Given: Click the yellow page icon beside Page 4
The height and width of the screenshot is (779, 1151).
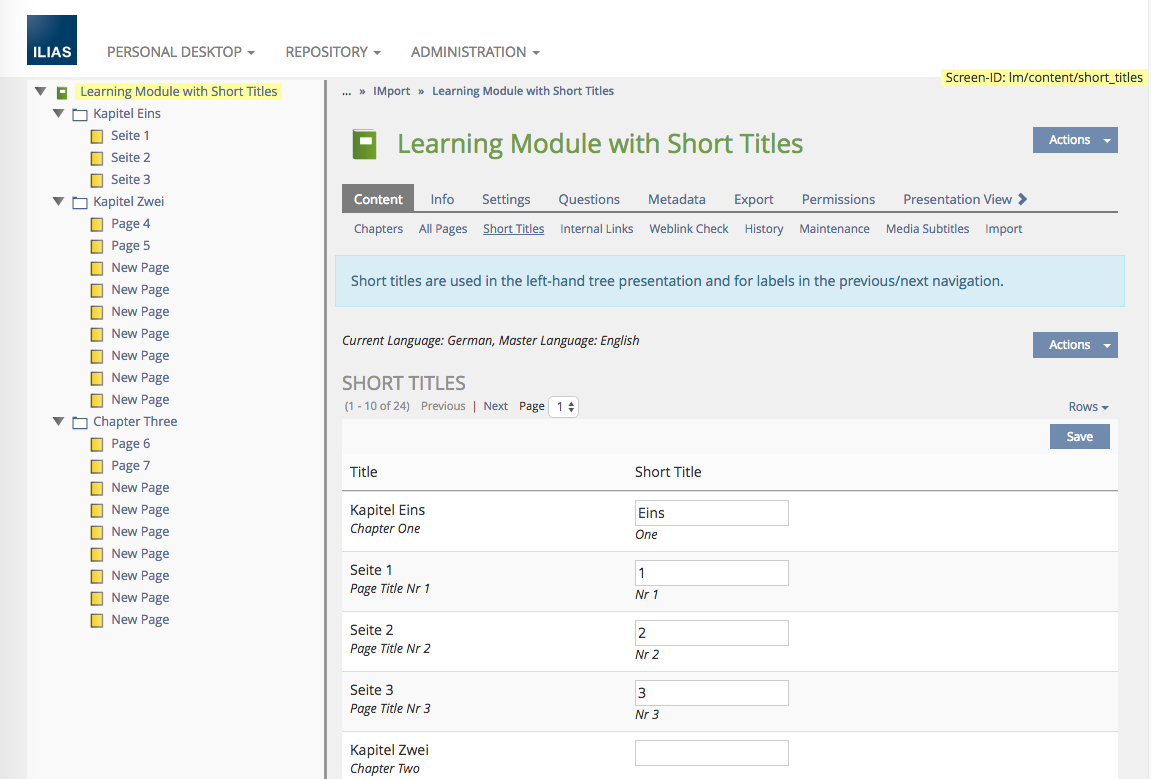Looking at the screenshot, I should tap(97, 224).
